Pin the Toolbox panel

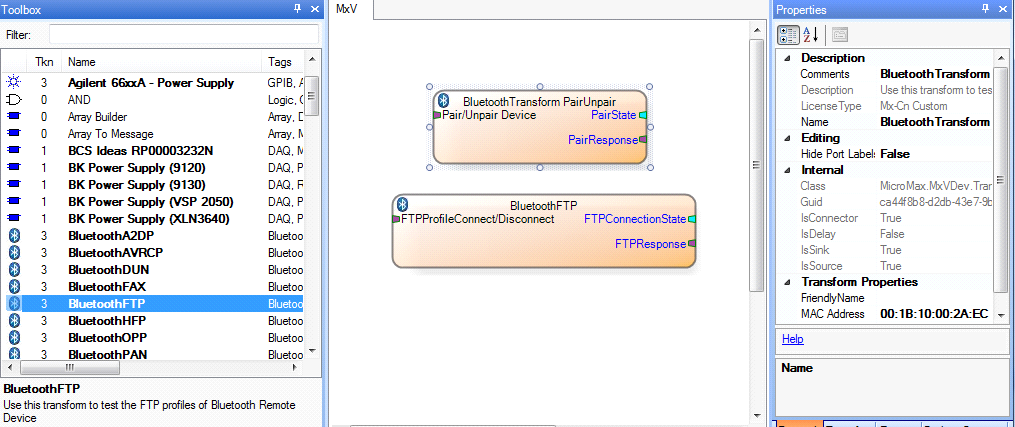click(x=297, y=8)
